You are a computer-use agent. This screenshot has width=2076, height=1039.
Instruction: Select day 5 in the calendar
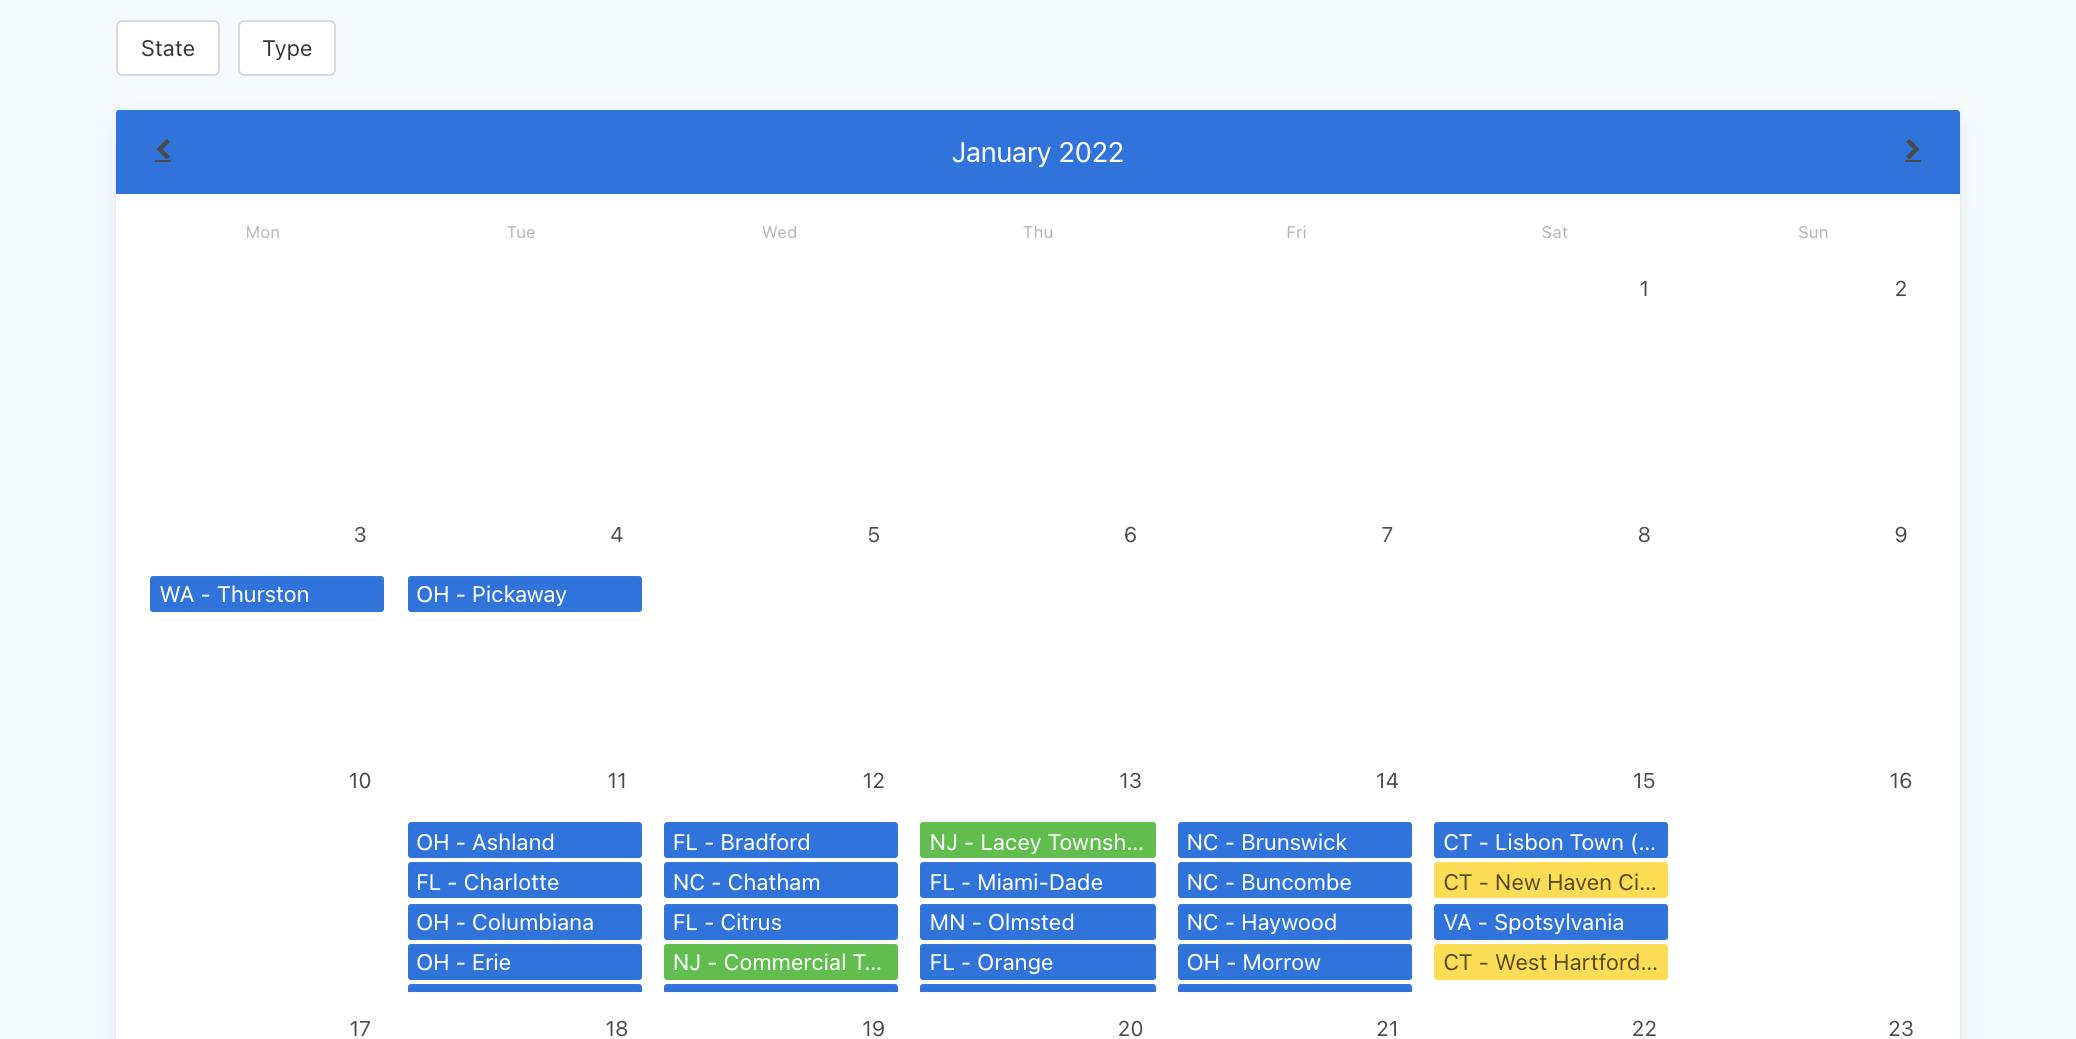874,535
